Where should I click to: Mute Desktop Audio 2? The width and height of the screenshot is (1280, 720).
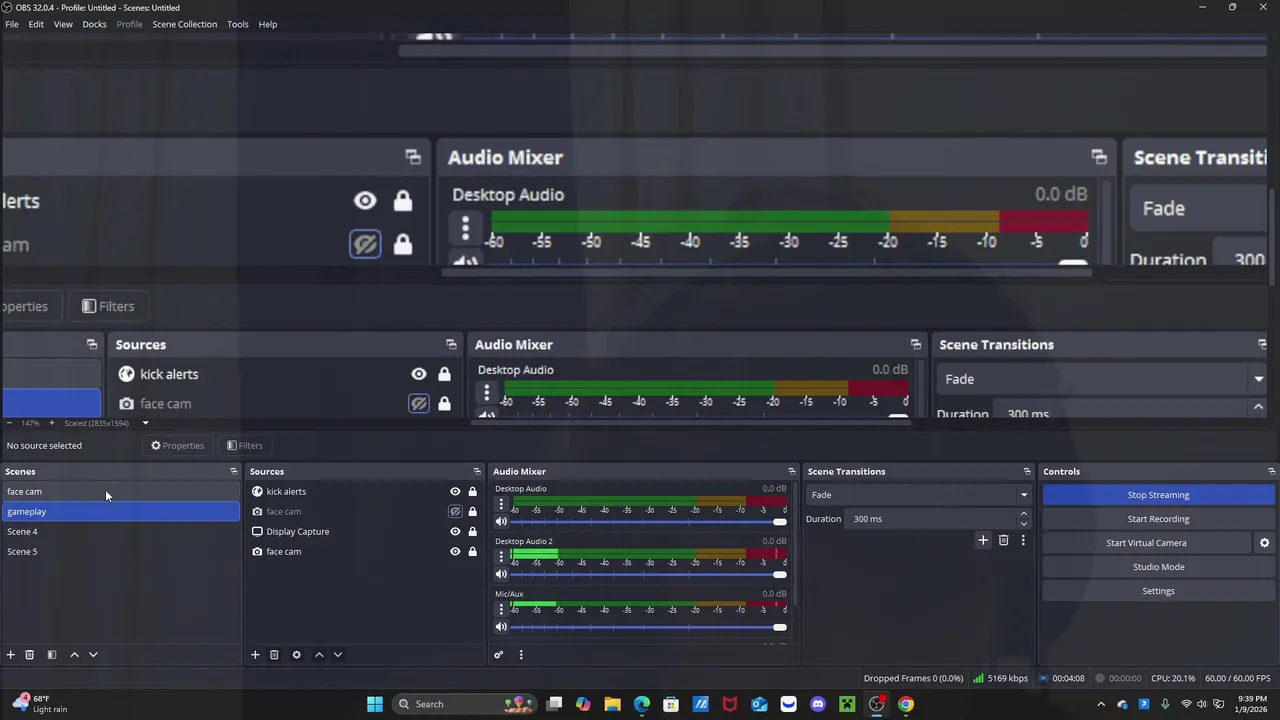point(501,574)
